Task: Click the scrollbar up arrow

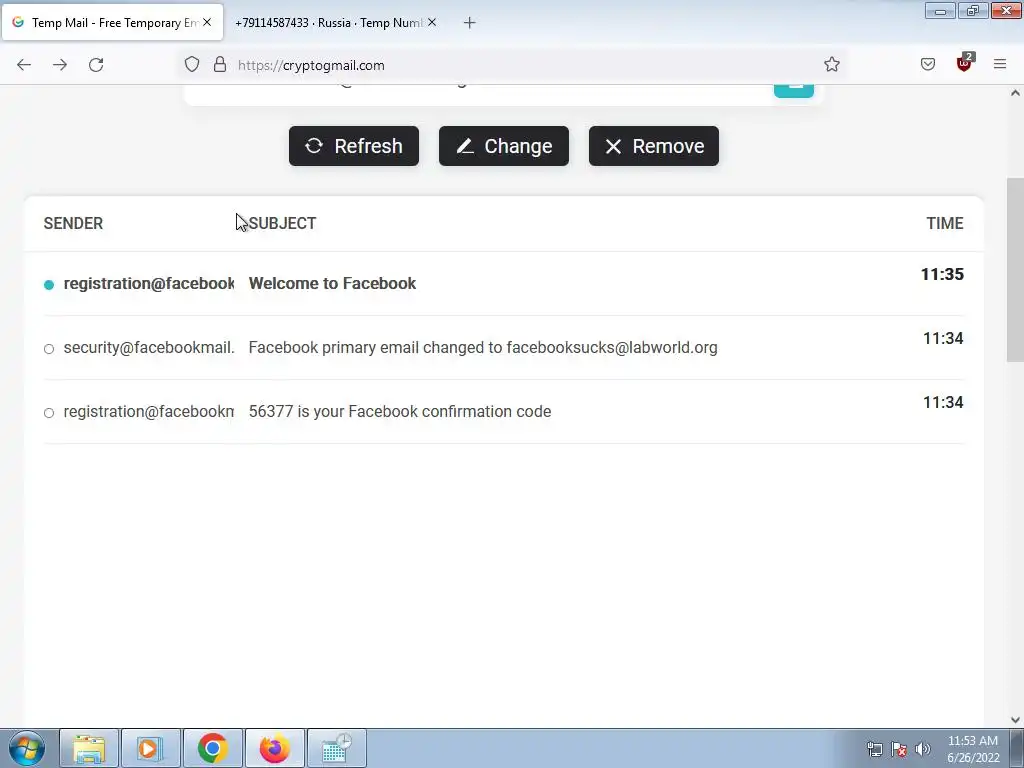Action: point(1015,93)
